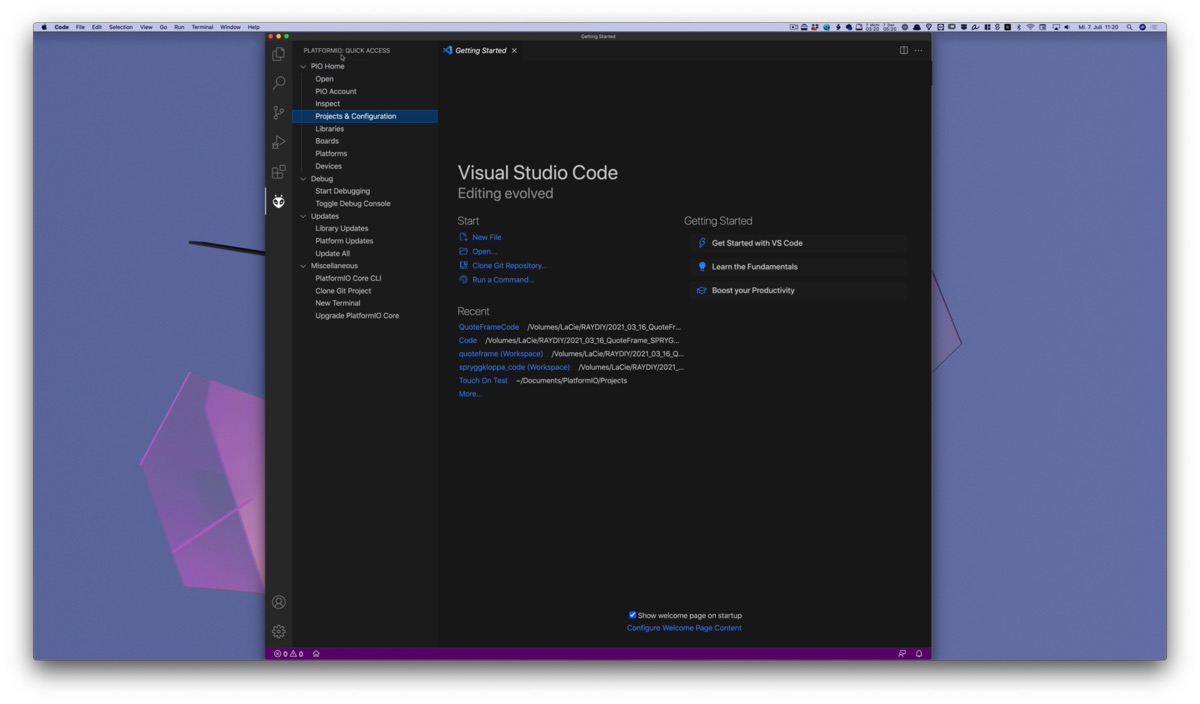Select the PlatformIO alien head icon
The width and height of the screenshot is (1200, 704).
279,201
